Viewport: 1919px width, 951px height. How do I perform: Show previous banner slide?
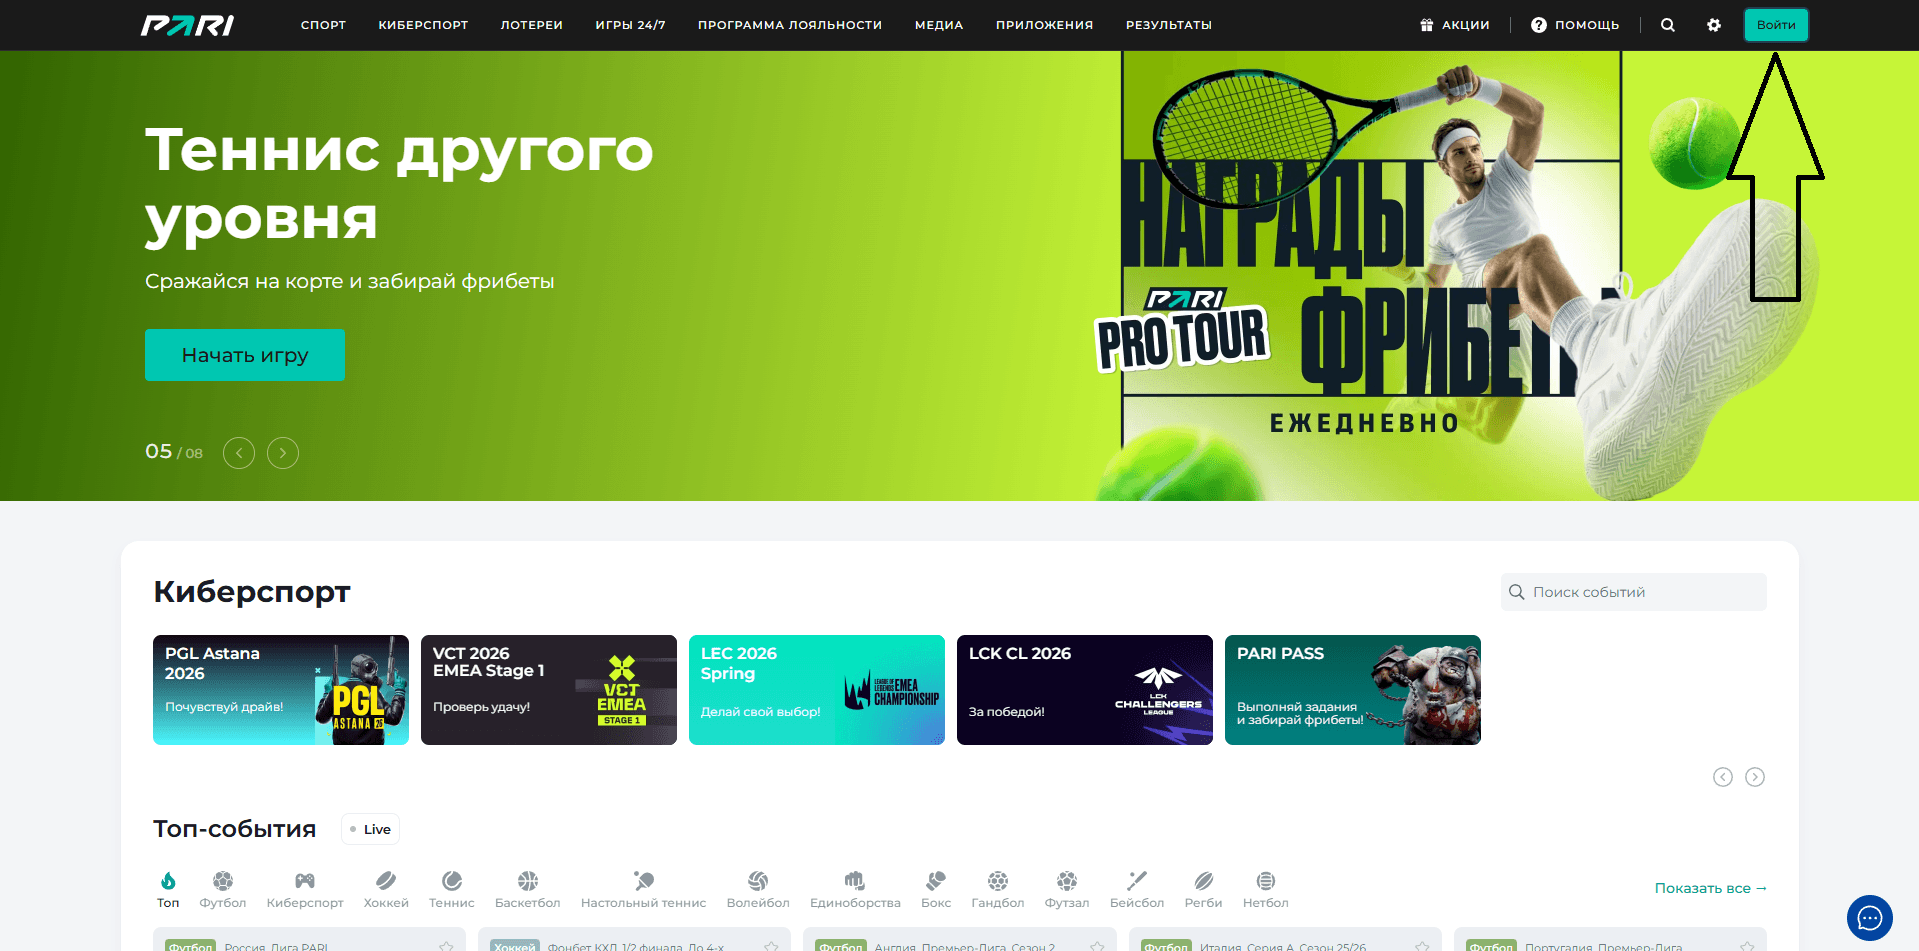tap(239, 453)
